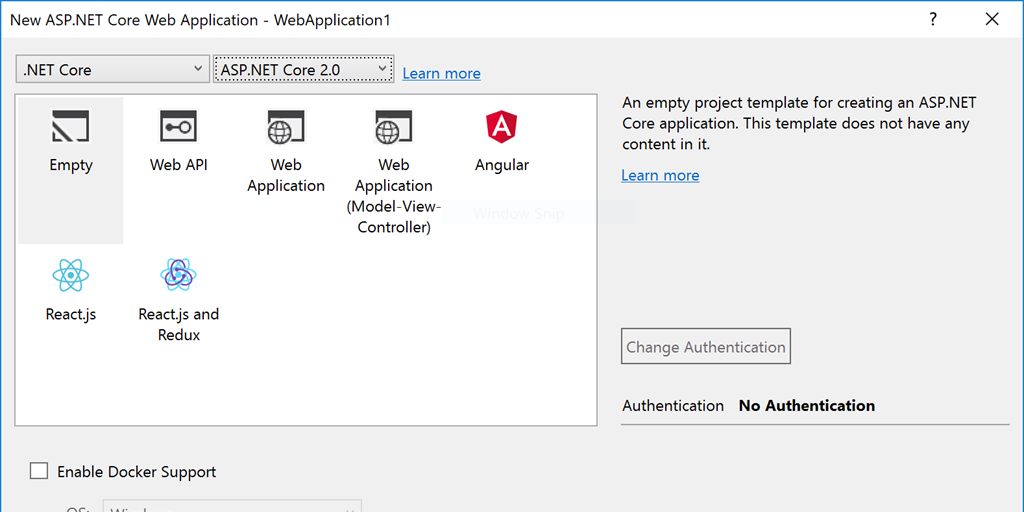Image resolution: width=1024 pixels, height=512 pixels.
Task: Choose the Web API template icon
Action: coord(178,127)
